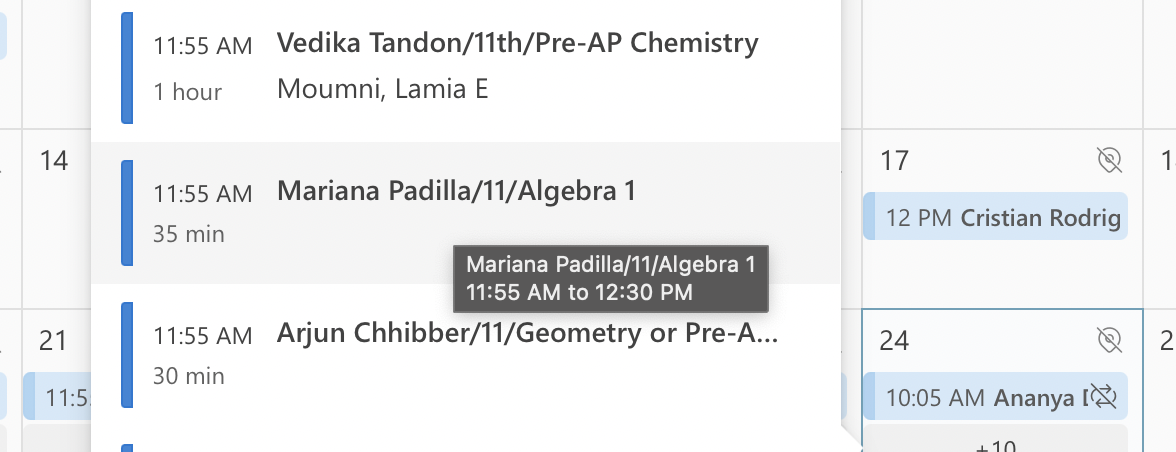Open Mariana Padilla Algebra 1 event title
The width and height of the screenshot is (1176, 452).
point(456,191)
